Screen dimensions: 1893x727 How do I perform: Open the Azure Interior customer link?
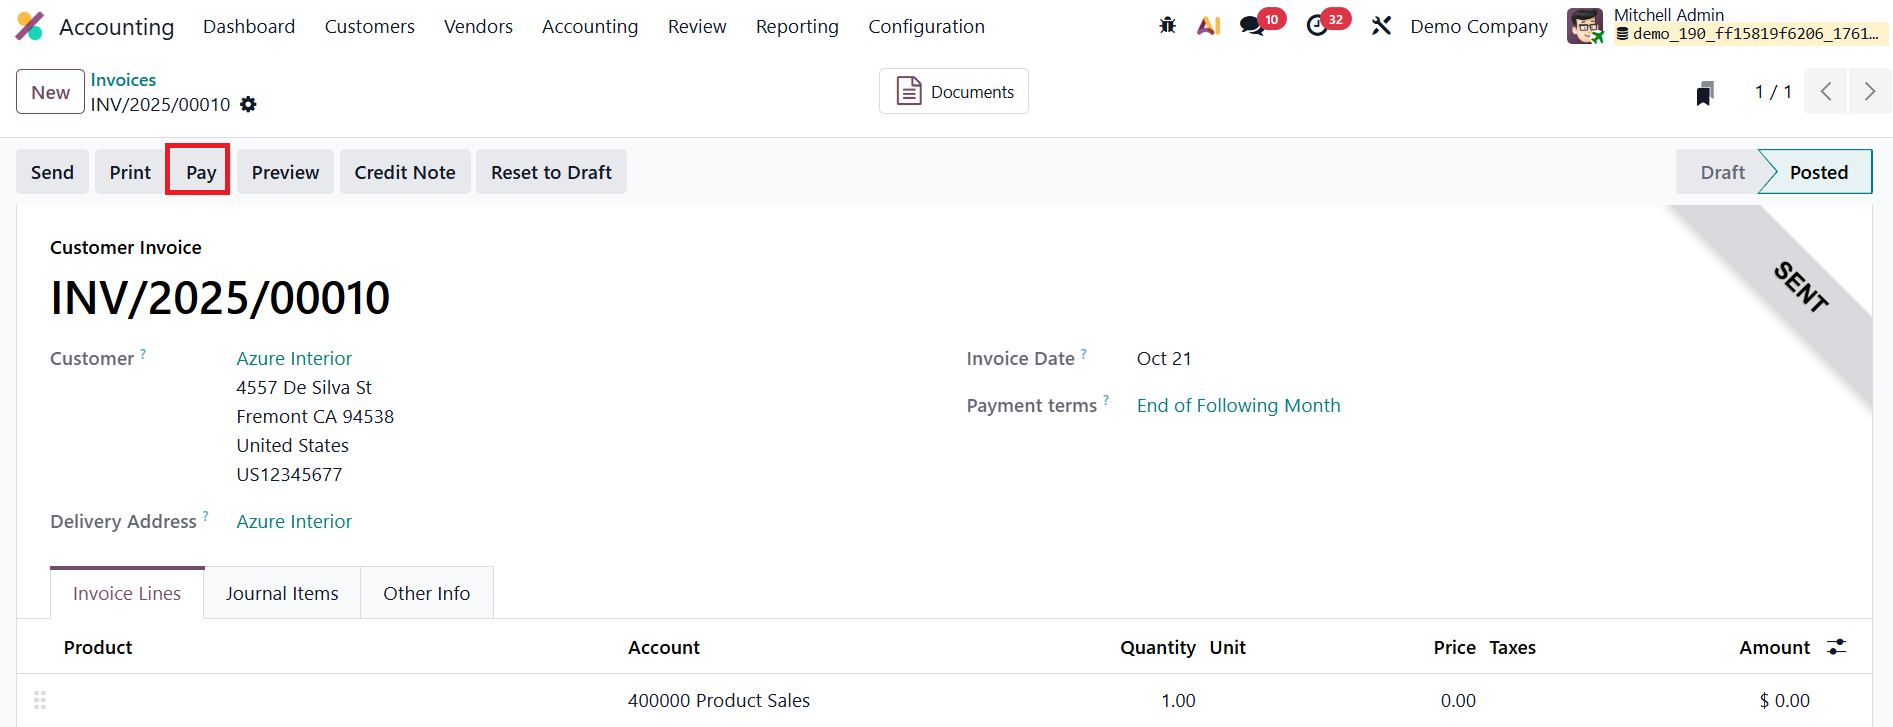(294, 359)
